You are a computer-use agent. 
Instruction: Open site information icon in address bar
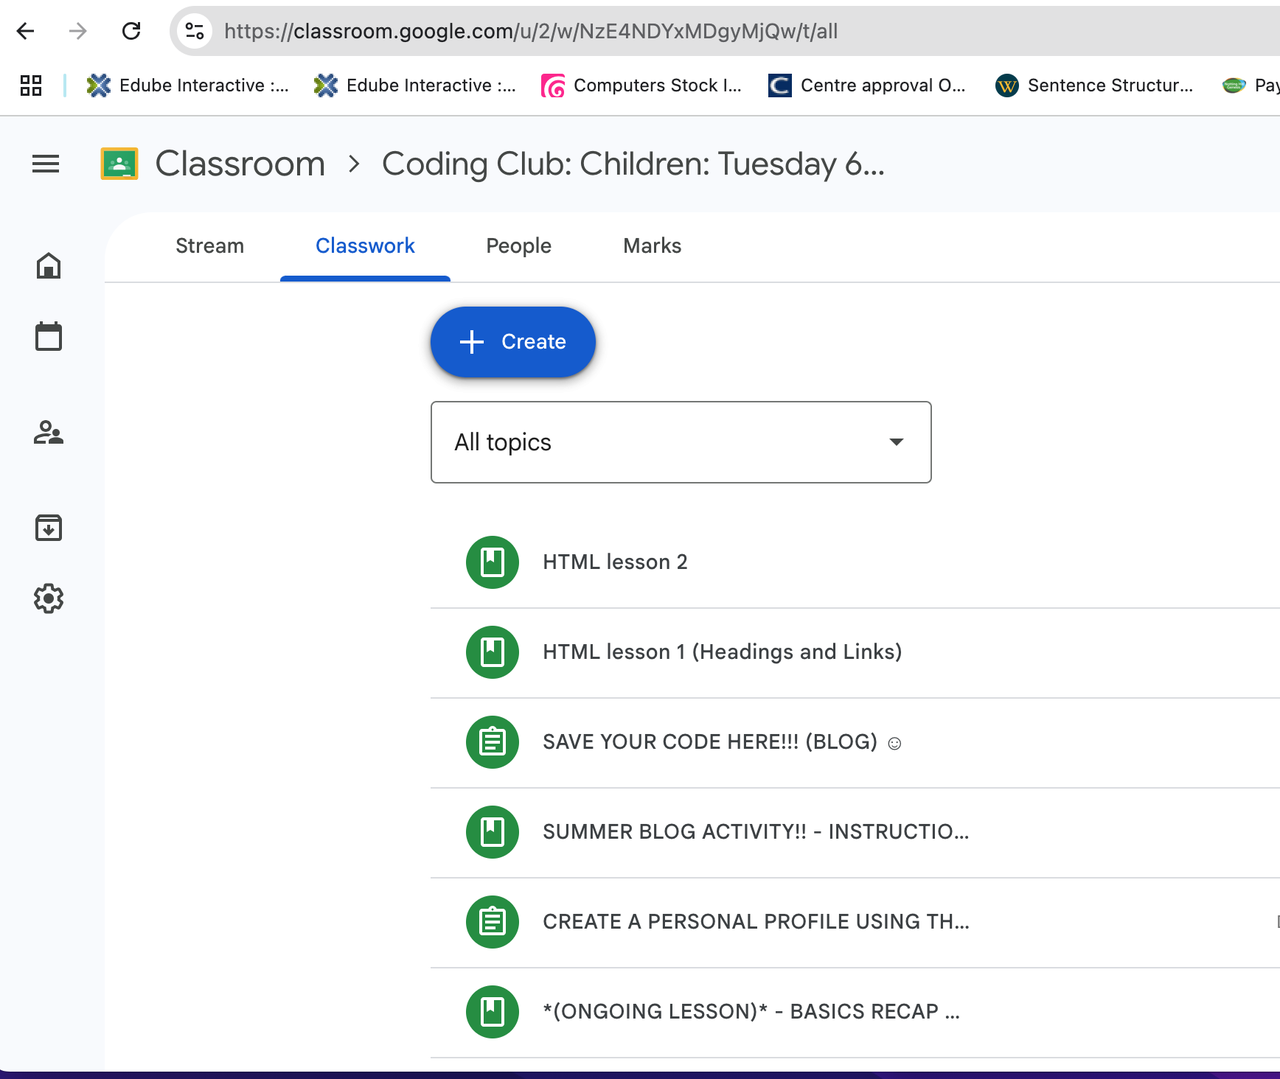click(195, 31)
